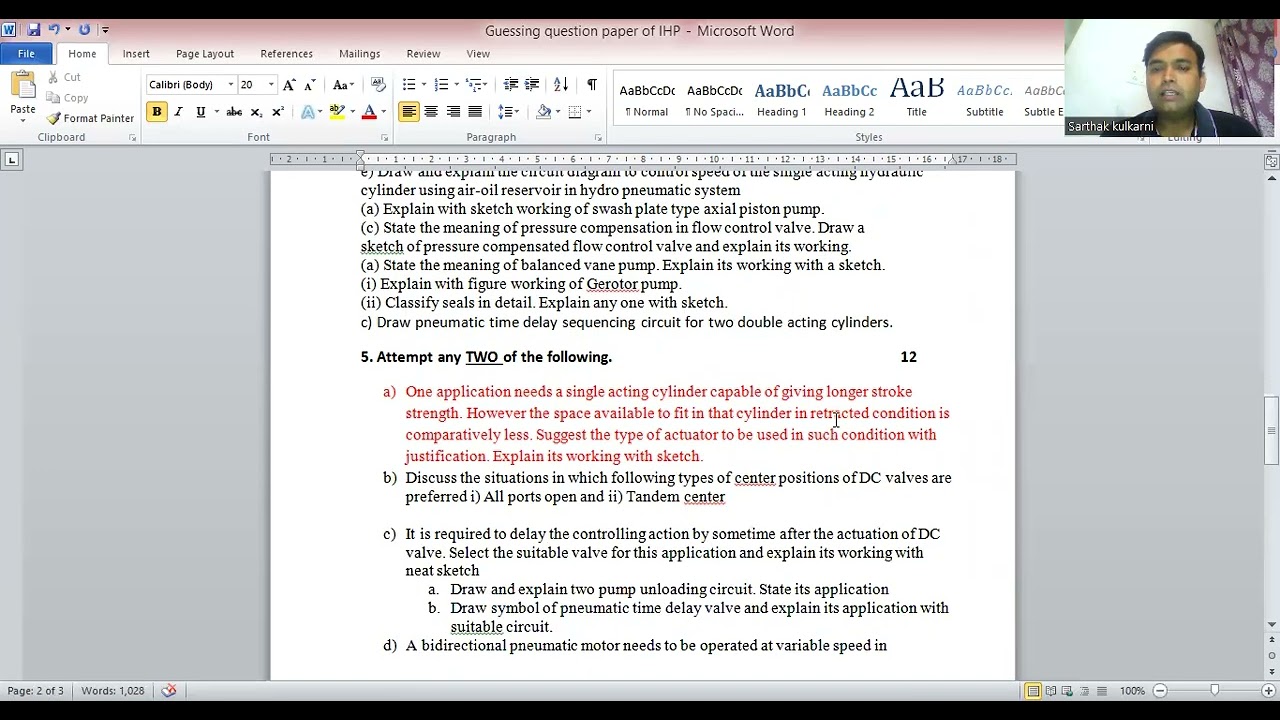Open the font size dropdown

(x=272, y=85)
